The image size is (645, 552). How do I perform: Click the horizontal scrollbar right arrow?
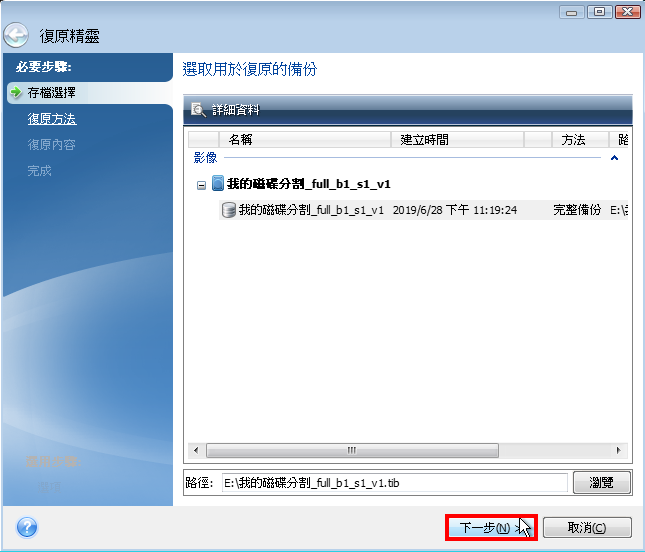tap(621, 450)
